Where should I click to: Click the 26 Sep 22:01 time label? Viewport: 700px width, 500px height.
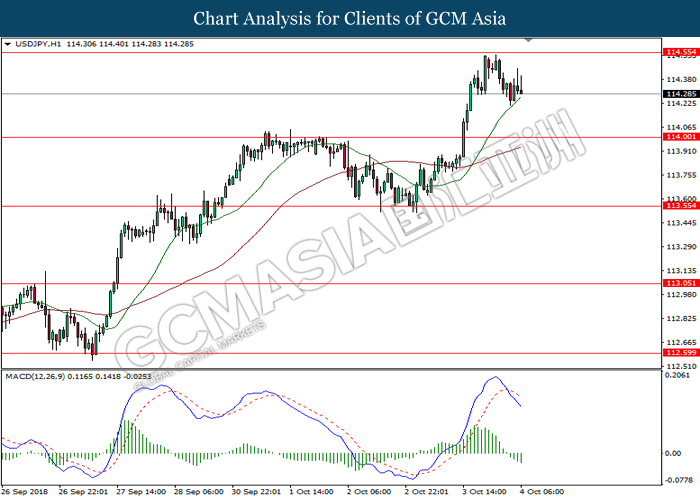[83, 492]
